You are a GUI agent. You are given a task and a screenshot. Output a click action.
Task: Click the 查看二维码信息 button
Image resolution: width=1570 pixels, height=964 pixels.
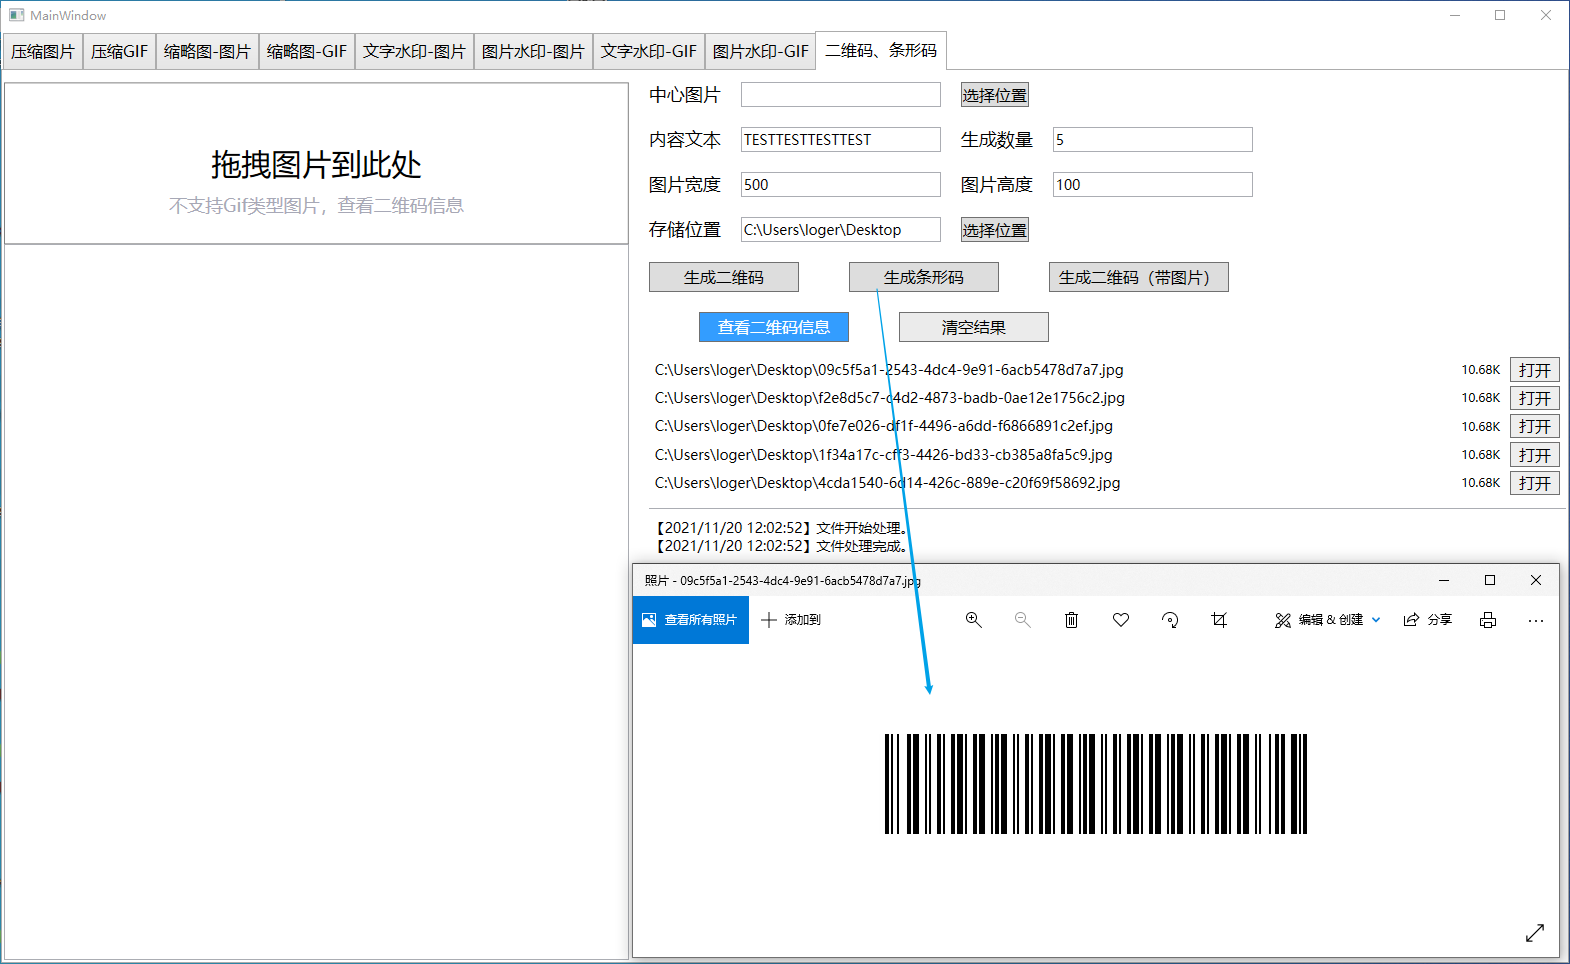tap(774, 327)
